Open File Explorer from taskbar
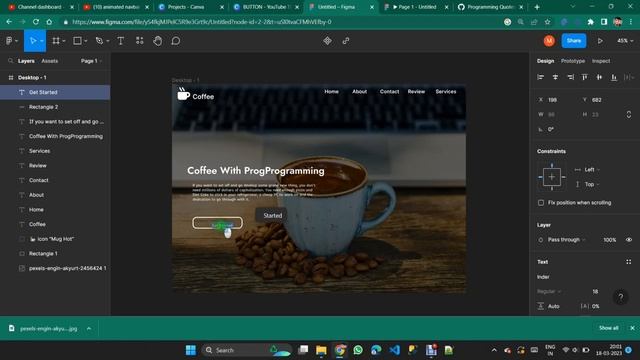640x360 pixels. tap(321, 350)
